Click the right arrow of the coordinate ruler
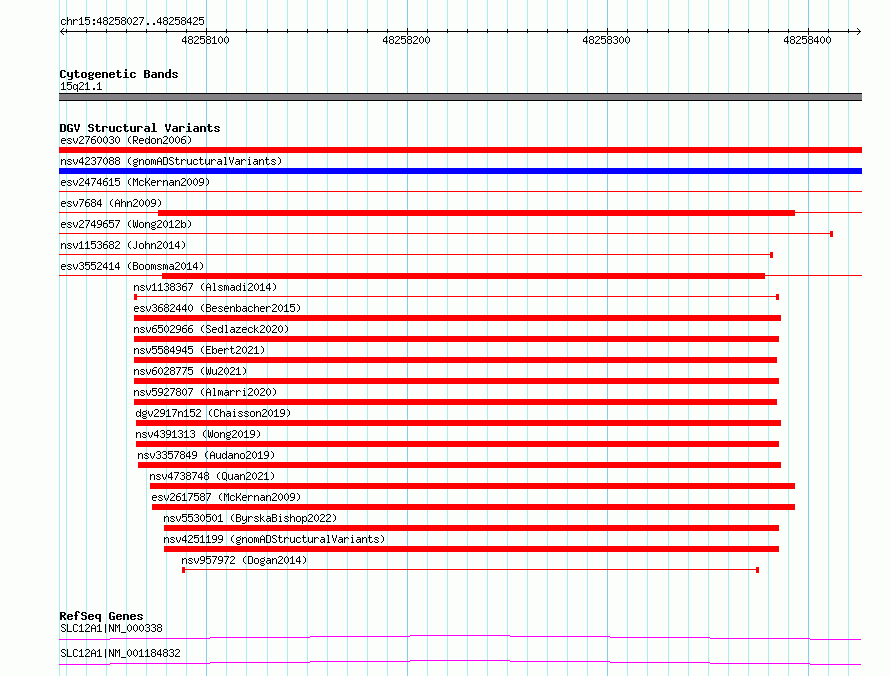The height and width of the screenshot is (676, 890). (858, 31)
